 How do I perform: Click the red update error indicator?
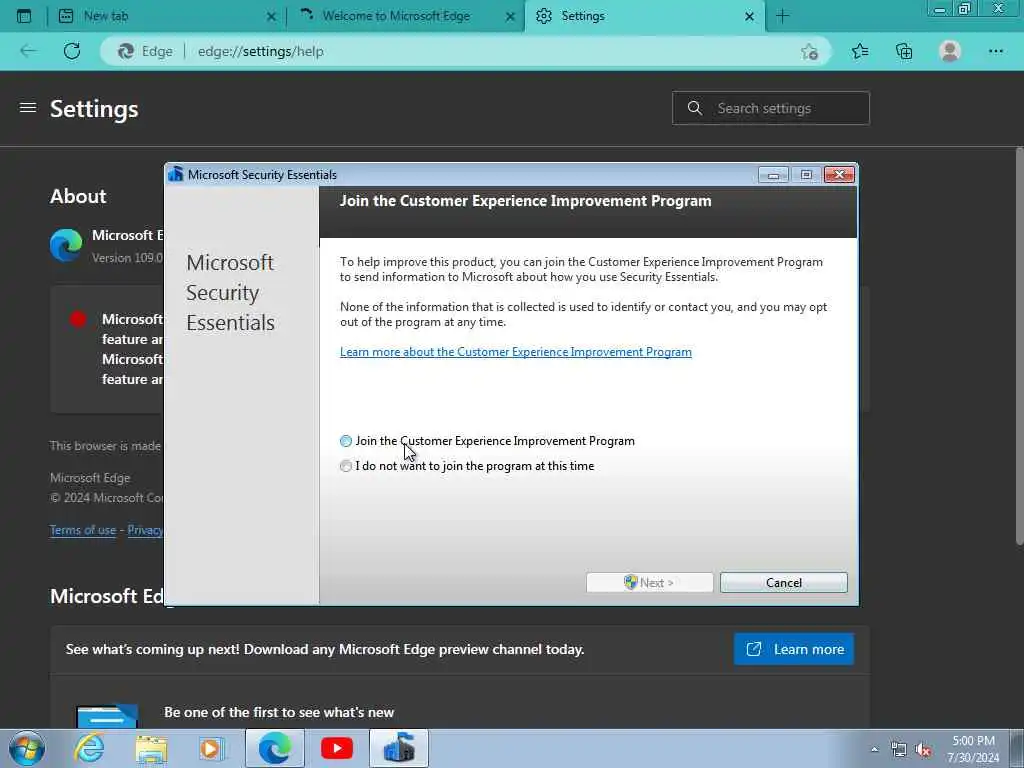click(x=78, y=319)
